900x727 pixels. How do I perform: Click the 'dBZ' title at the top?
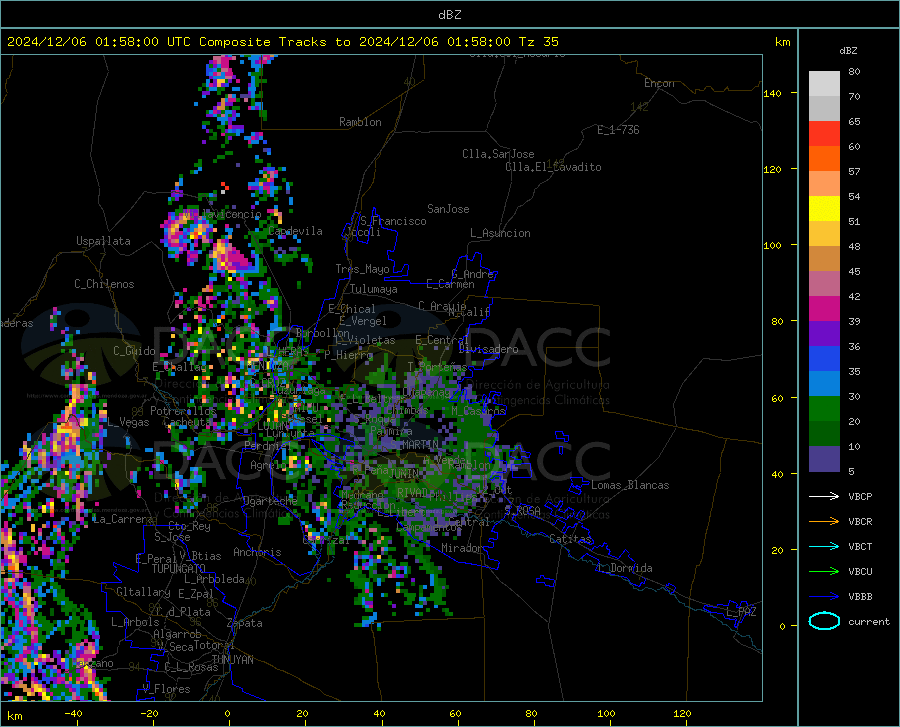(449, 15)
